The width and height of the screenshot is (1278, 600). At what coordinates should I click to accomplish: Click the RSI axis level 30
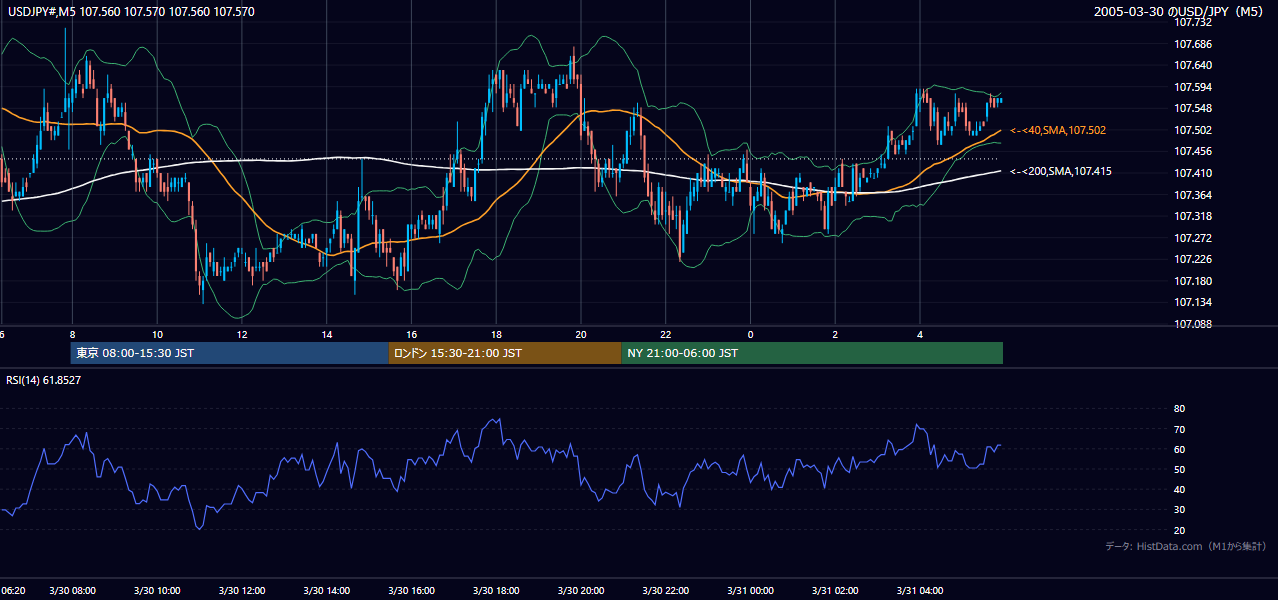pos(1180,510)
